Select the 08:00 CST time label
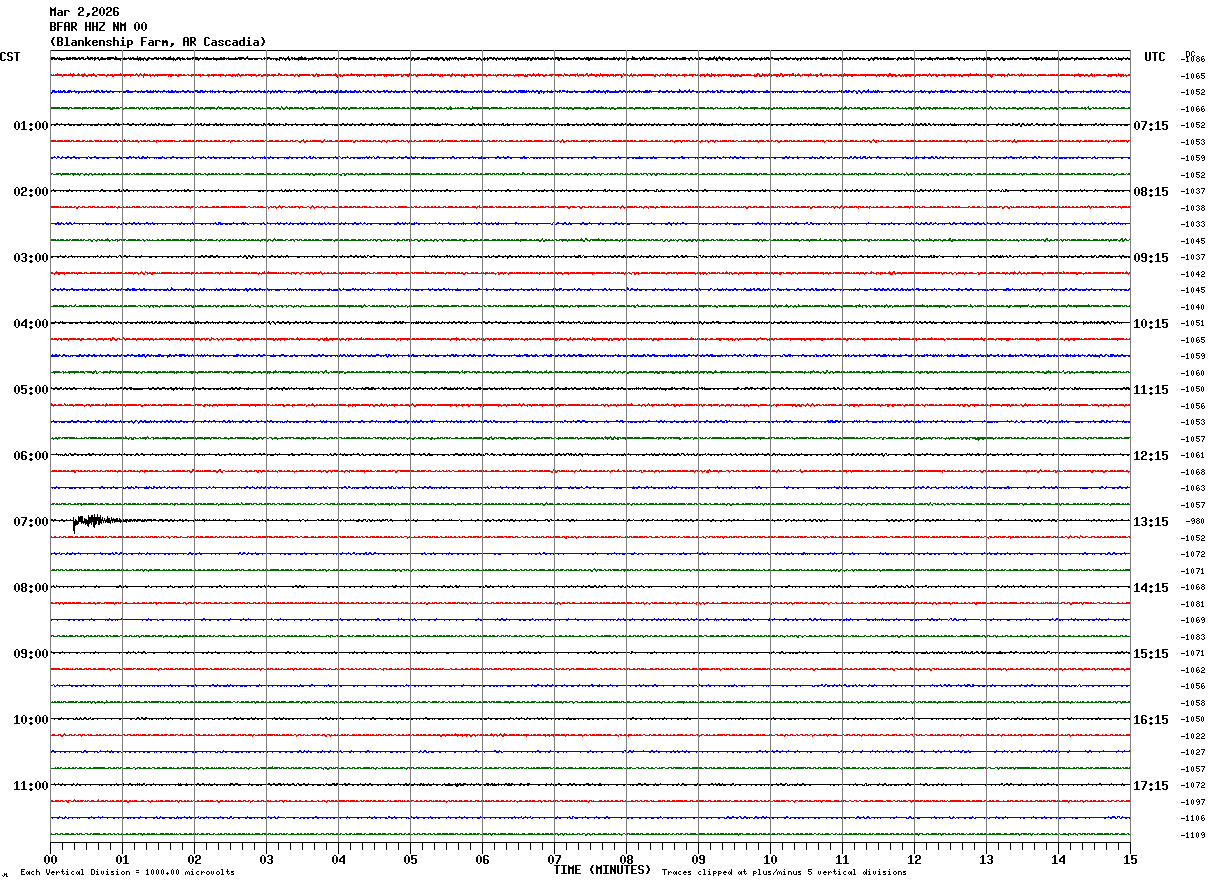Screen dimensions: 1210x886 tap(31, 588)
